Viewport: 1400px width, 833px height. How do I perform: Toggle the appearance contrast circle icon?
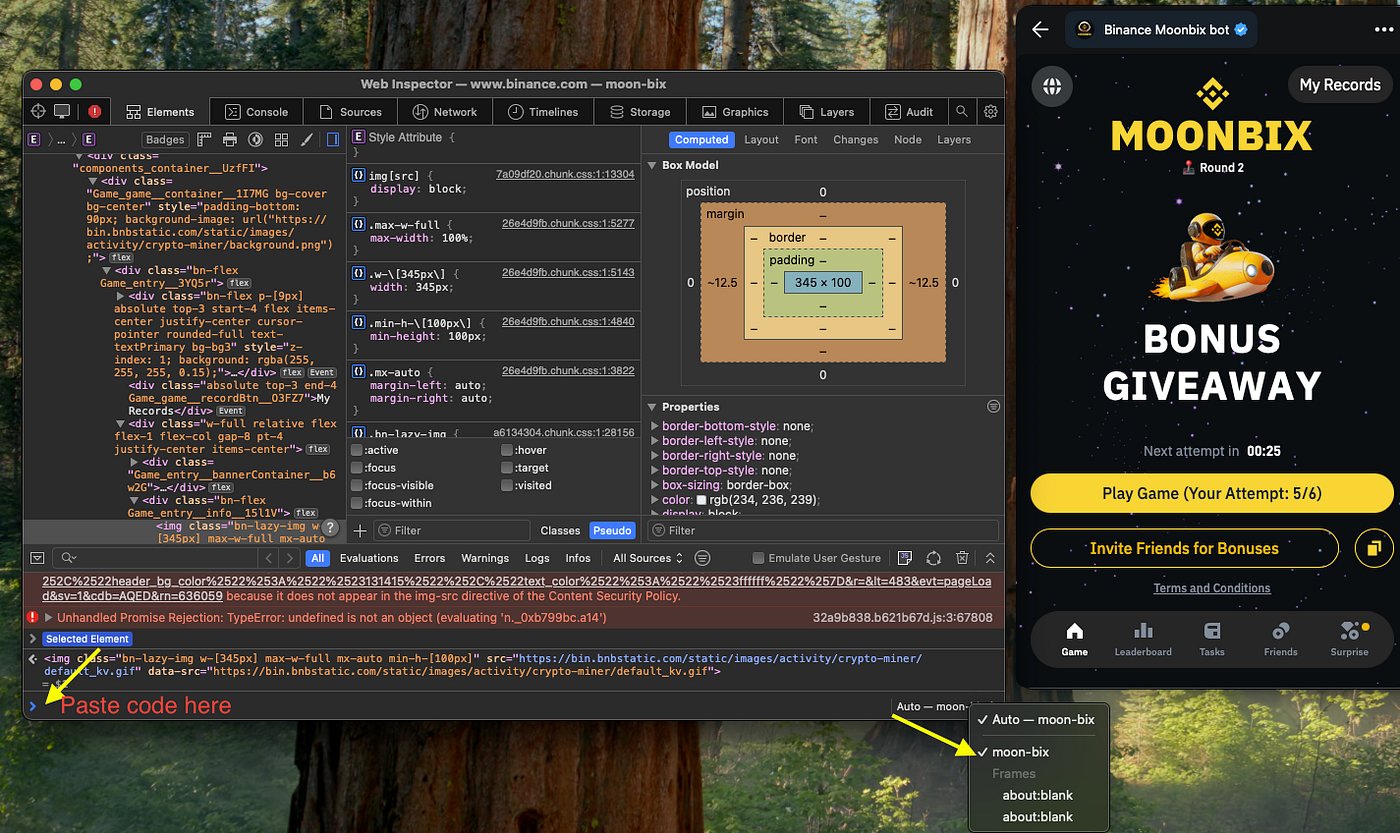pos(255,140)
